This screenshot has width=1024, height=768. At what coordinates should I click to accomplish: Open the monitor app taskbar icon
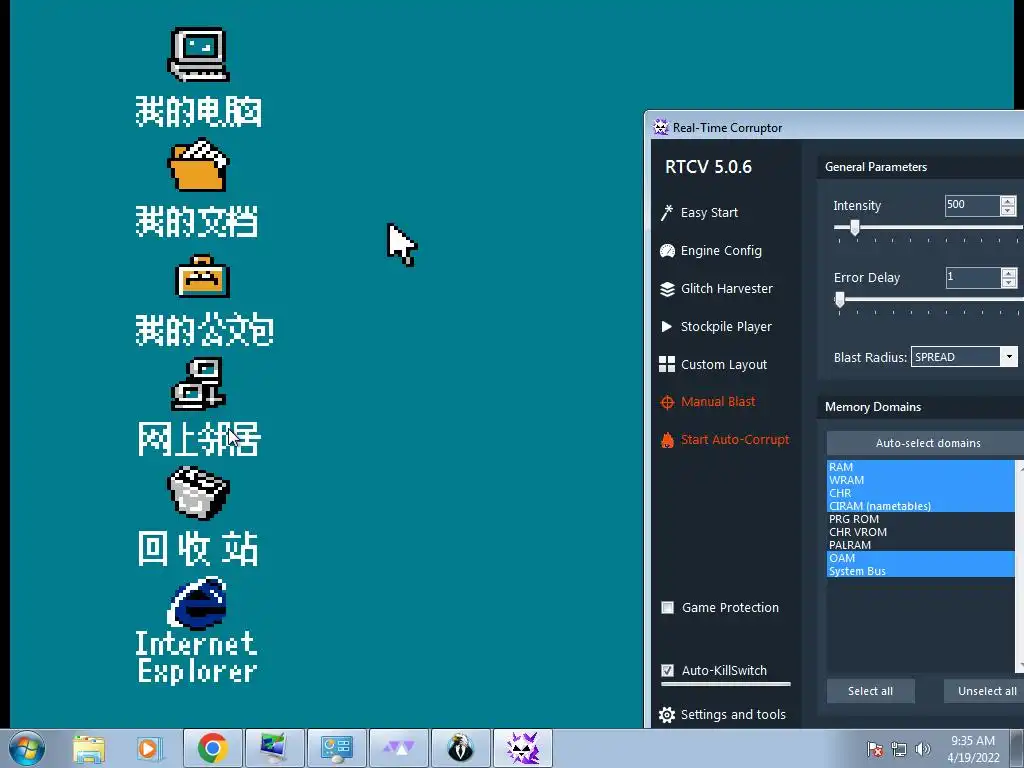pyautogui.click(x=274, y=748)
